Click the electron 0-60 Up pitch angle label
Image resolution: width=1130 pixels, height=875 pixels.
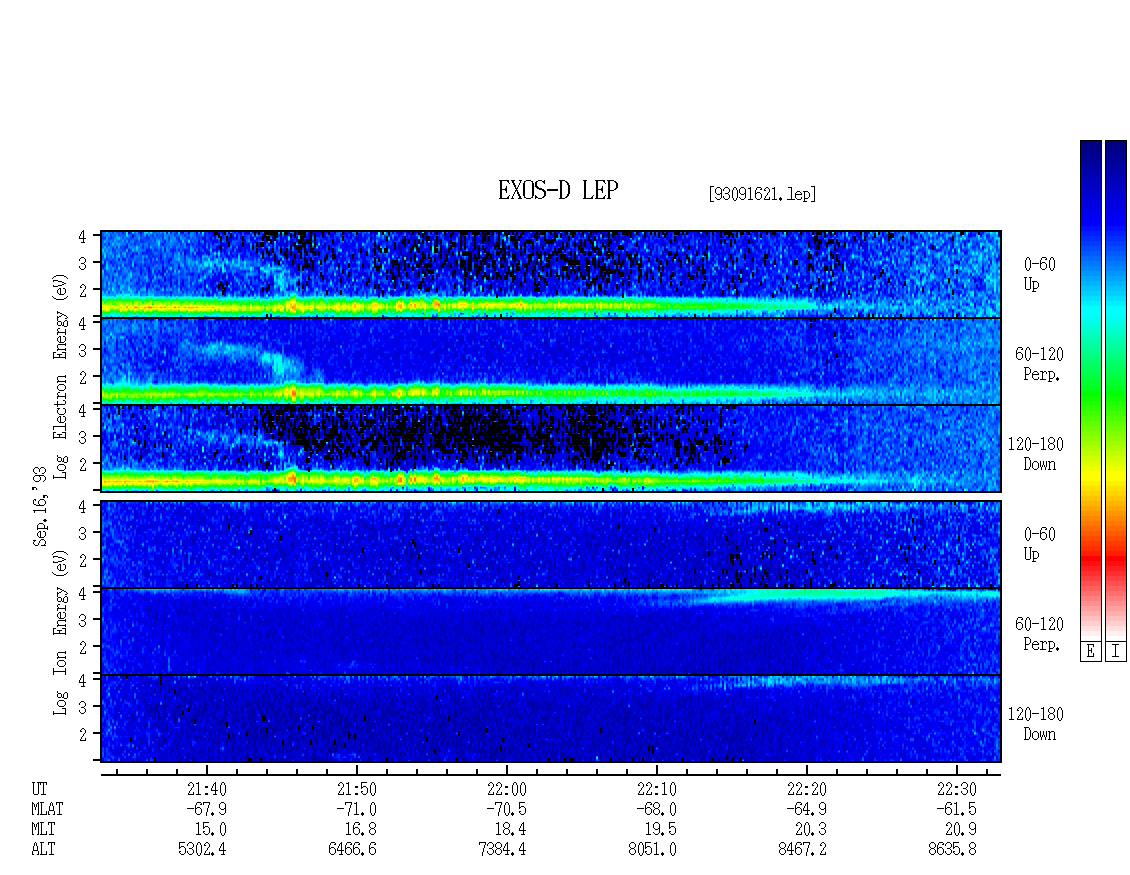click(x=1039, y=274)
